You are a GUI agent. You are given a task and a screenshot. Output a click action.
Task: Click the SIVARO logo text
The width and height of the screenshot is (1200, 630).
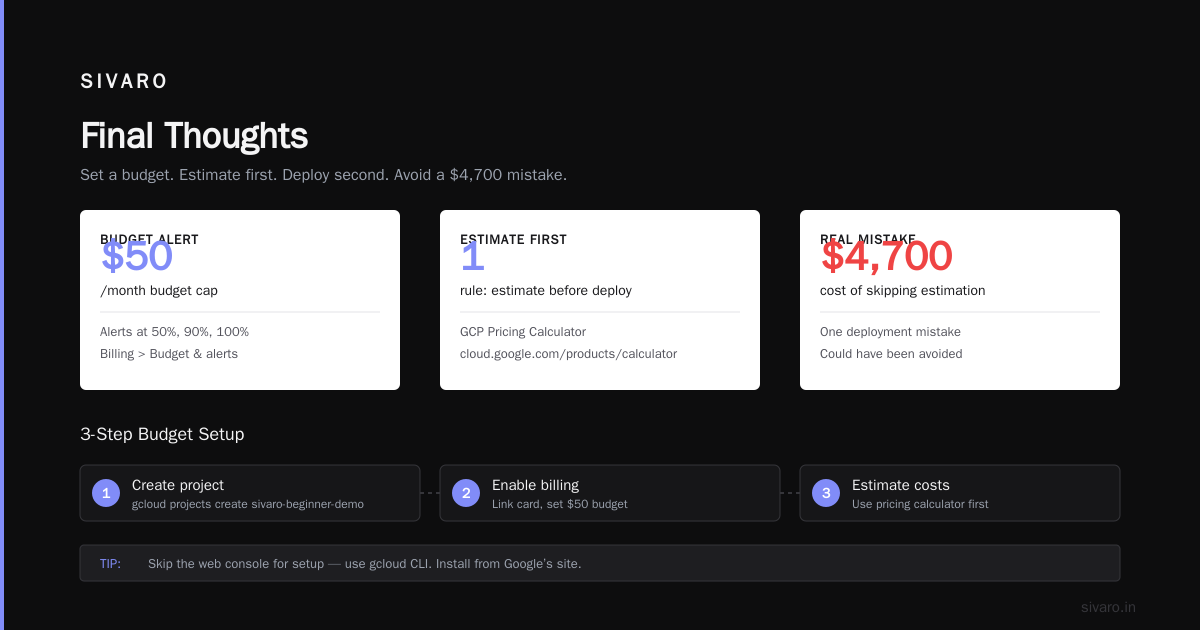pyautogui.click(x=124, y=82)
